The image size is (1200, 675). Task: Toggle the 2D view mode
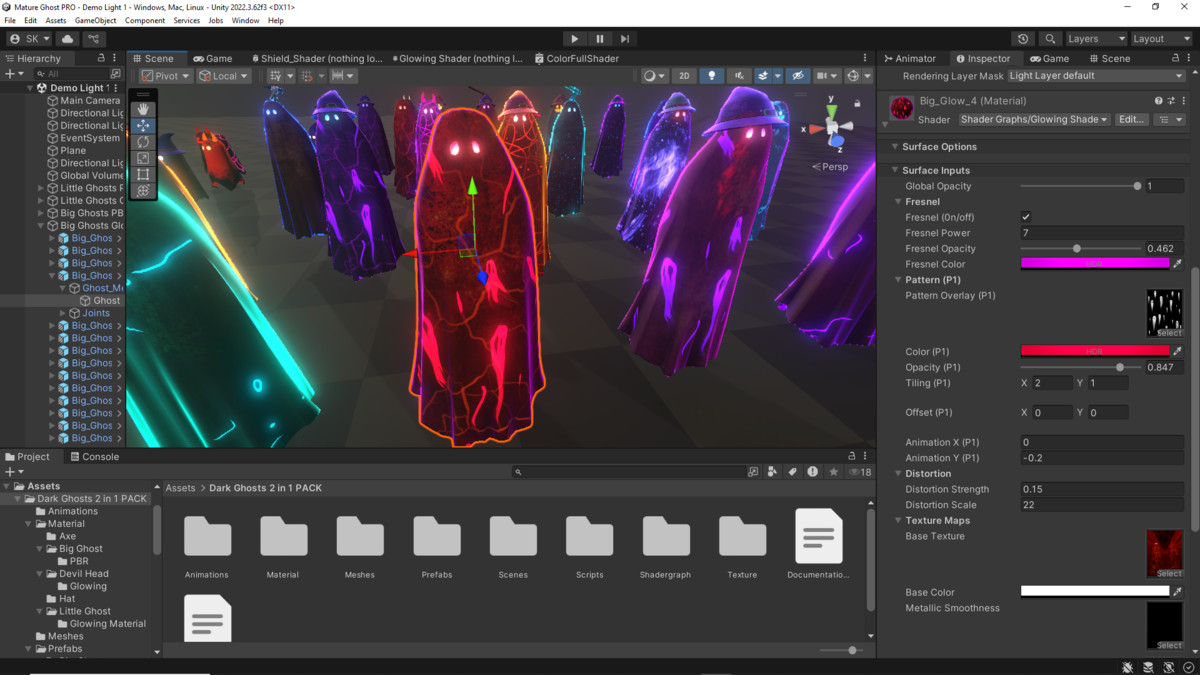coord(684,76)
